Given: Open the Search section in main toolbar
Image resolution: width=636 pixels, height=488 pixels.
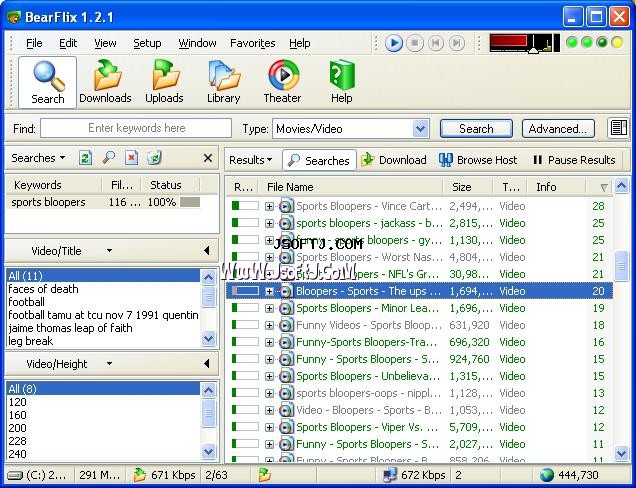Looking at the screenshot, I should pyautogui.click(x=47, y=82).
